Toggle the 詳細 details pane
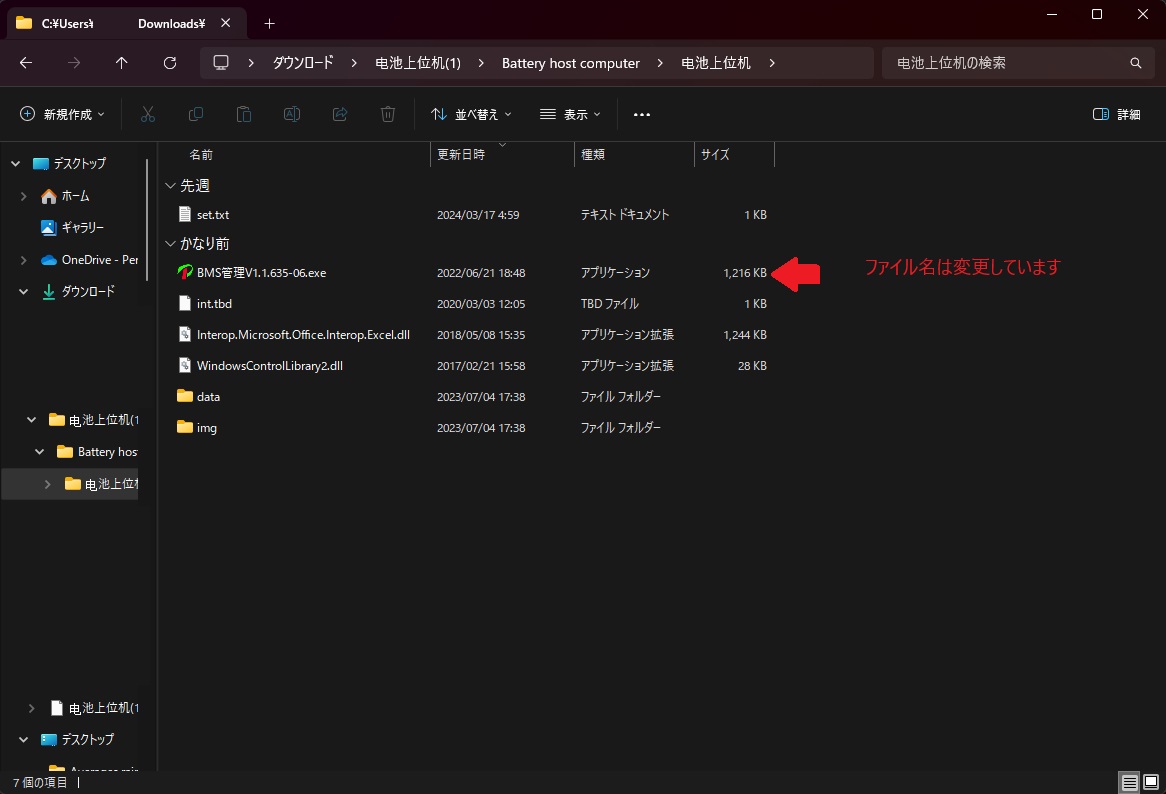The width and height of the screenshot is (1166, 794). click(x=1116, y=114)
